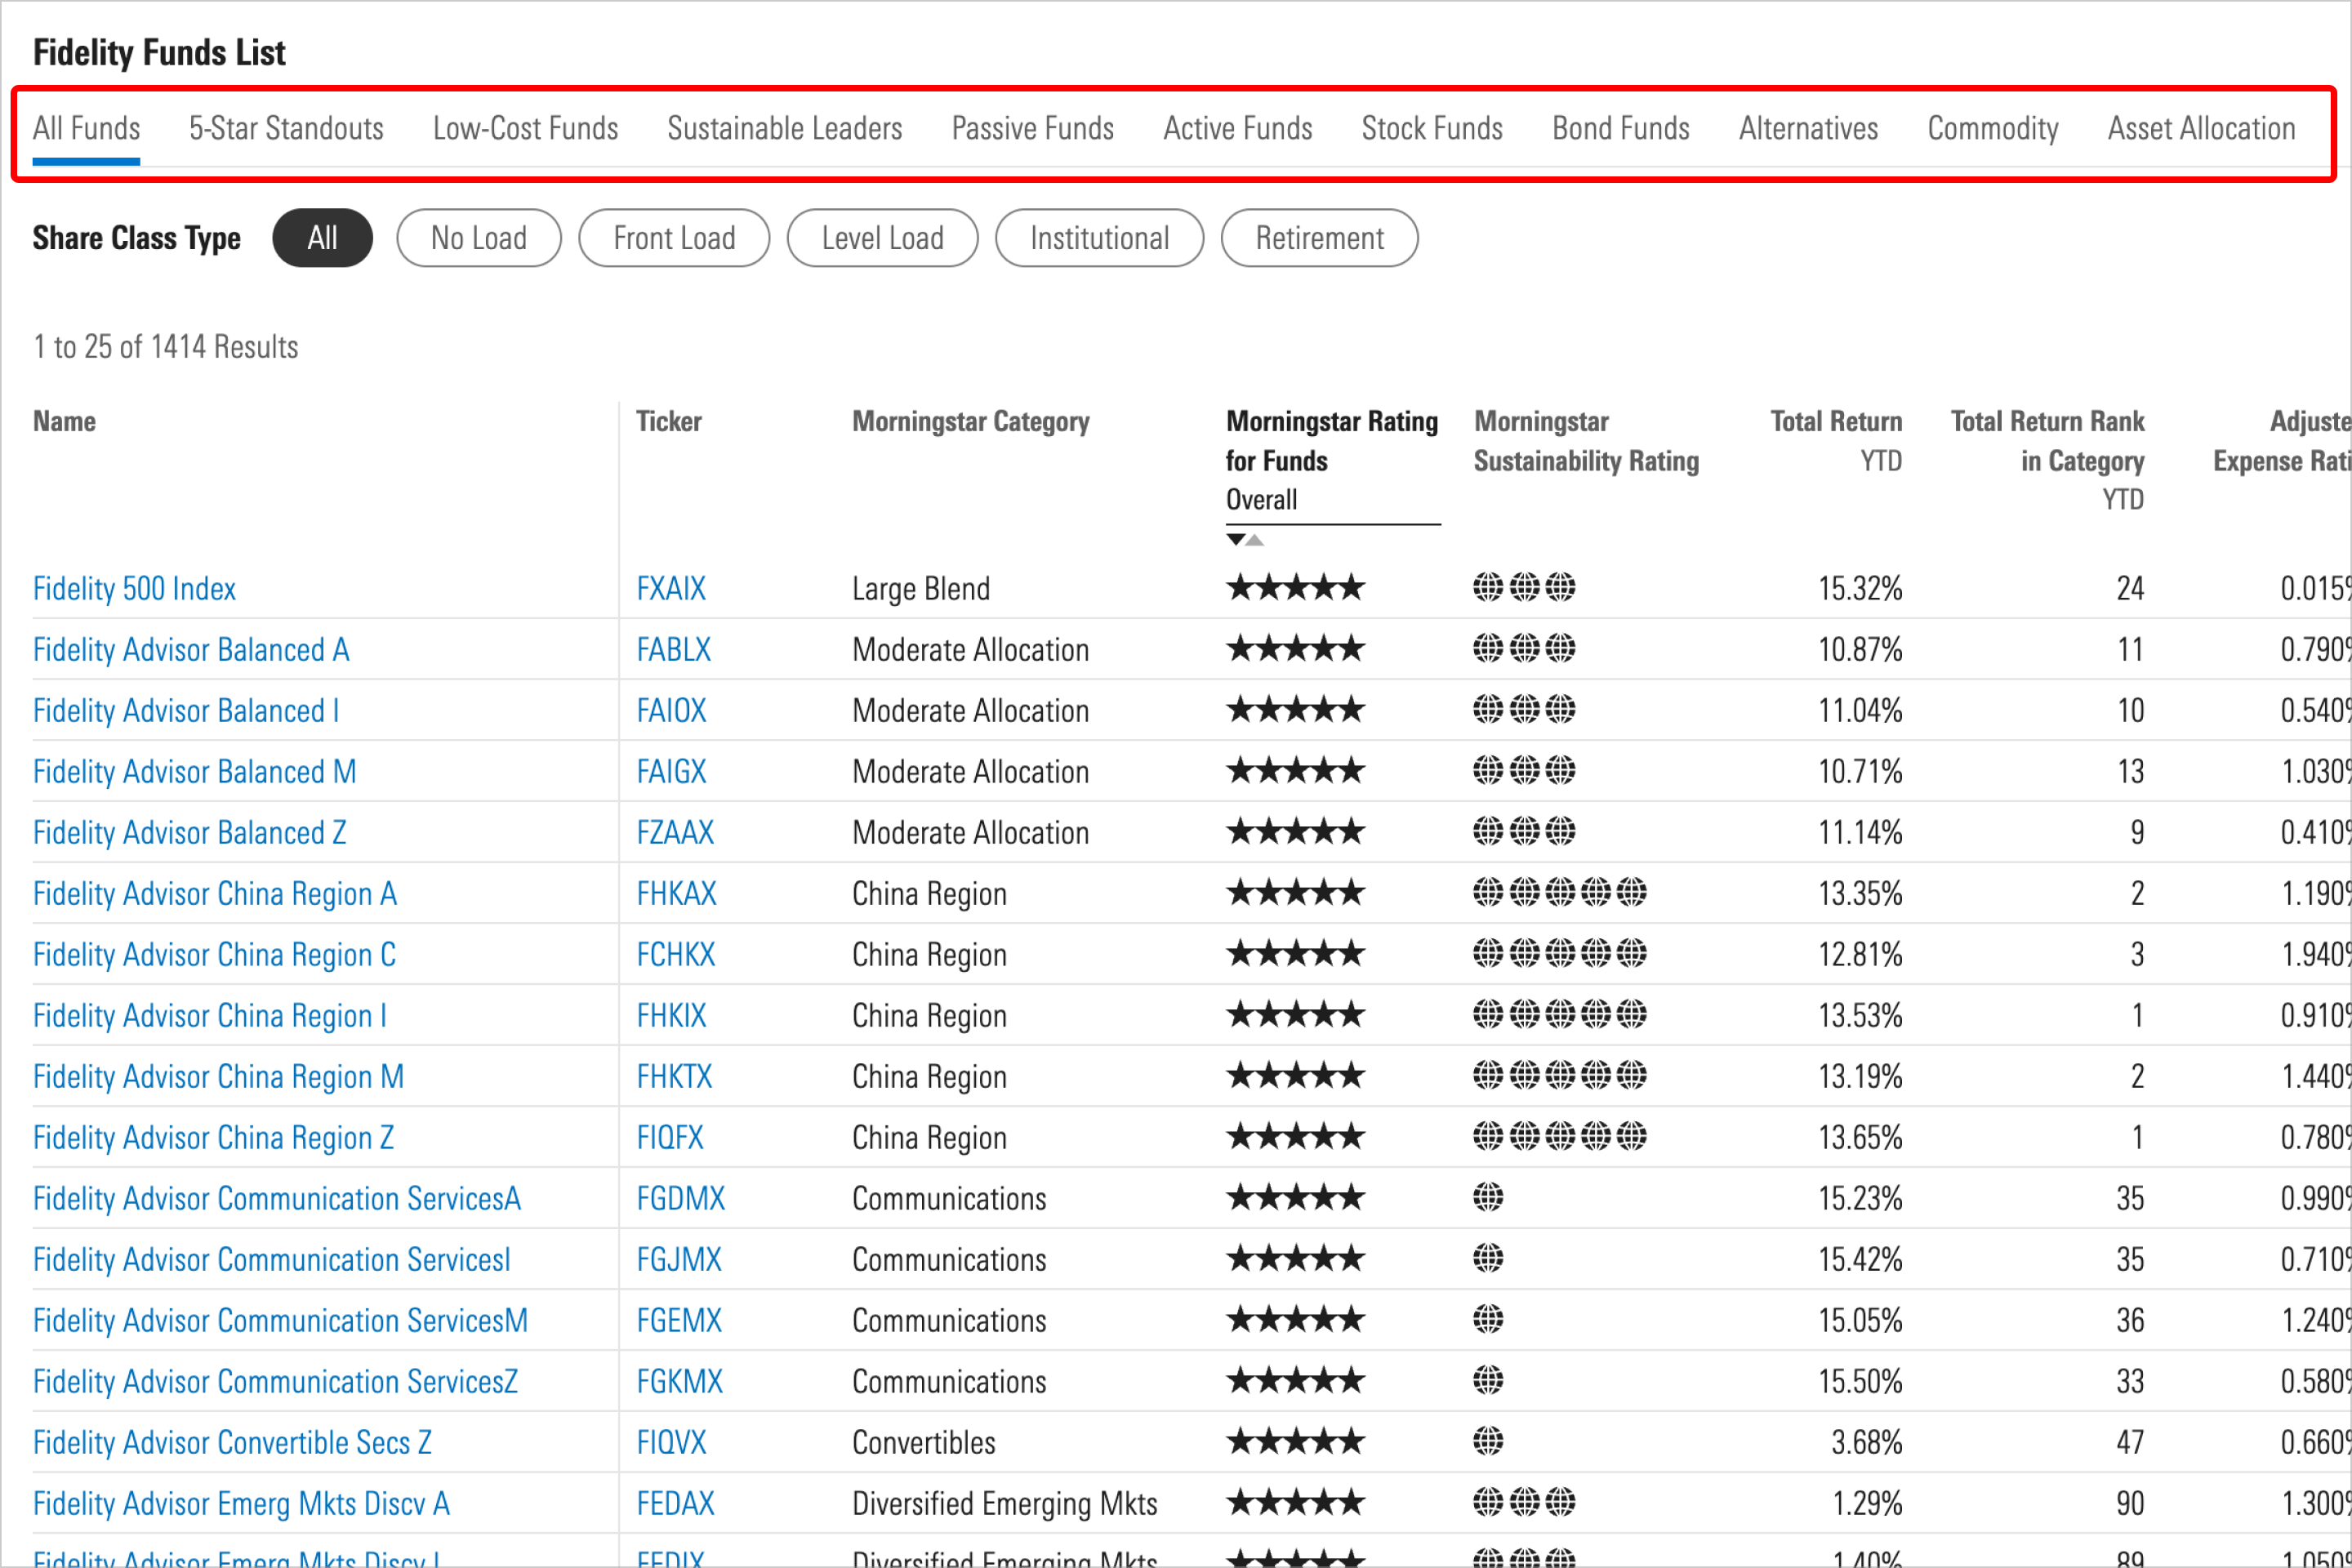
Task: Open Fidelity Advisor China Region I link
Action: coord(210,1015)
